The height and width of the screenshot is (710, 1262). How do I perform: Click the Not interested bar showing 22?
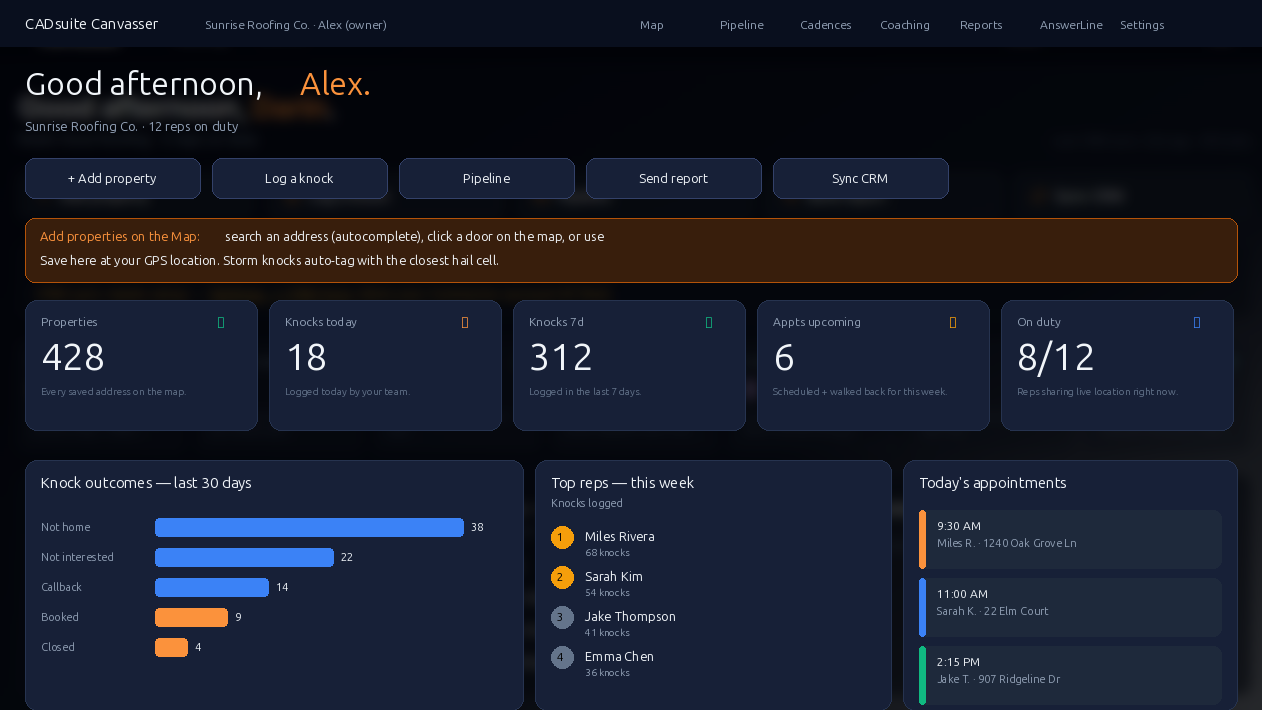[x=244, y=557]
